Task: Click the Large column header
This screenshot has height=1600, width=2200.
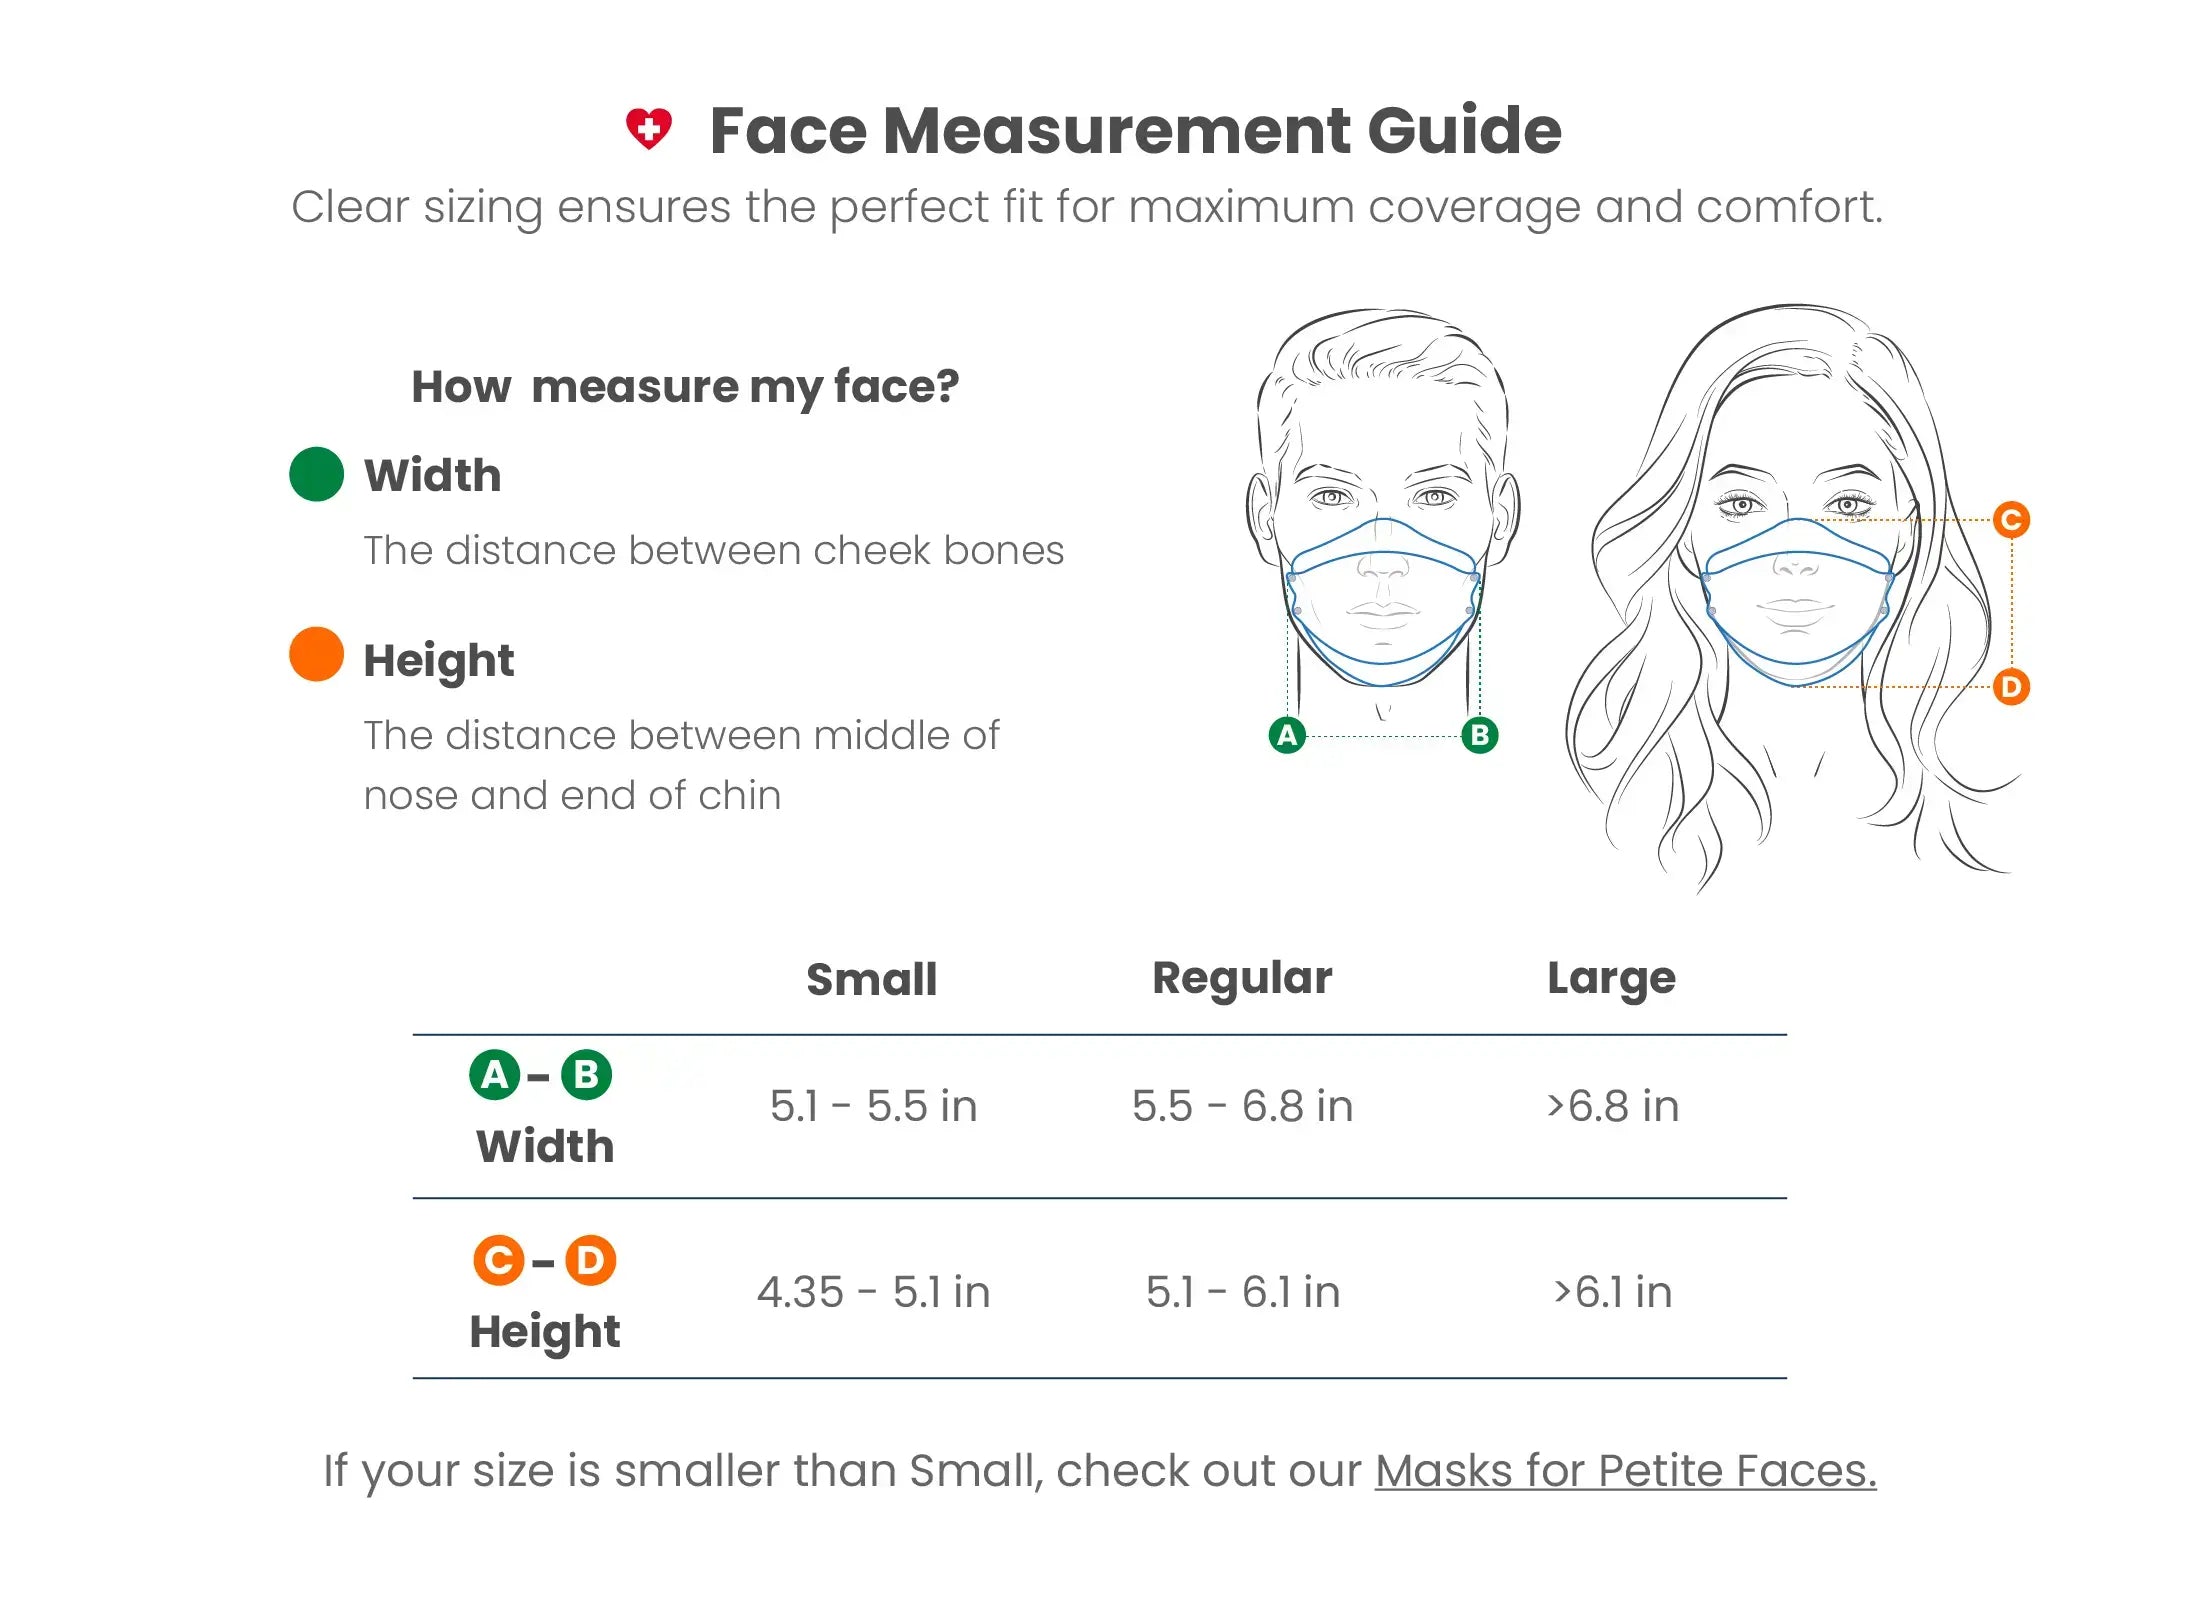Action: [x=1611, y=979]
